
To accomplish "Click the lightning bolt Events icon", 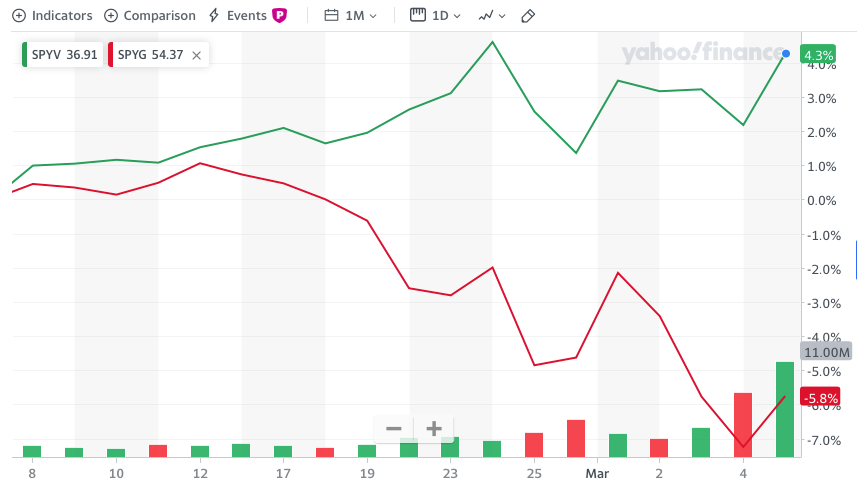I will click(215, 16).
